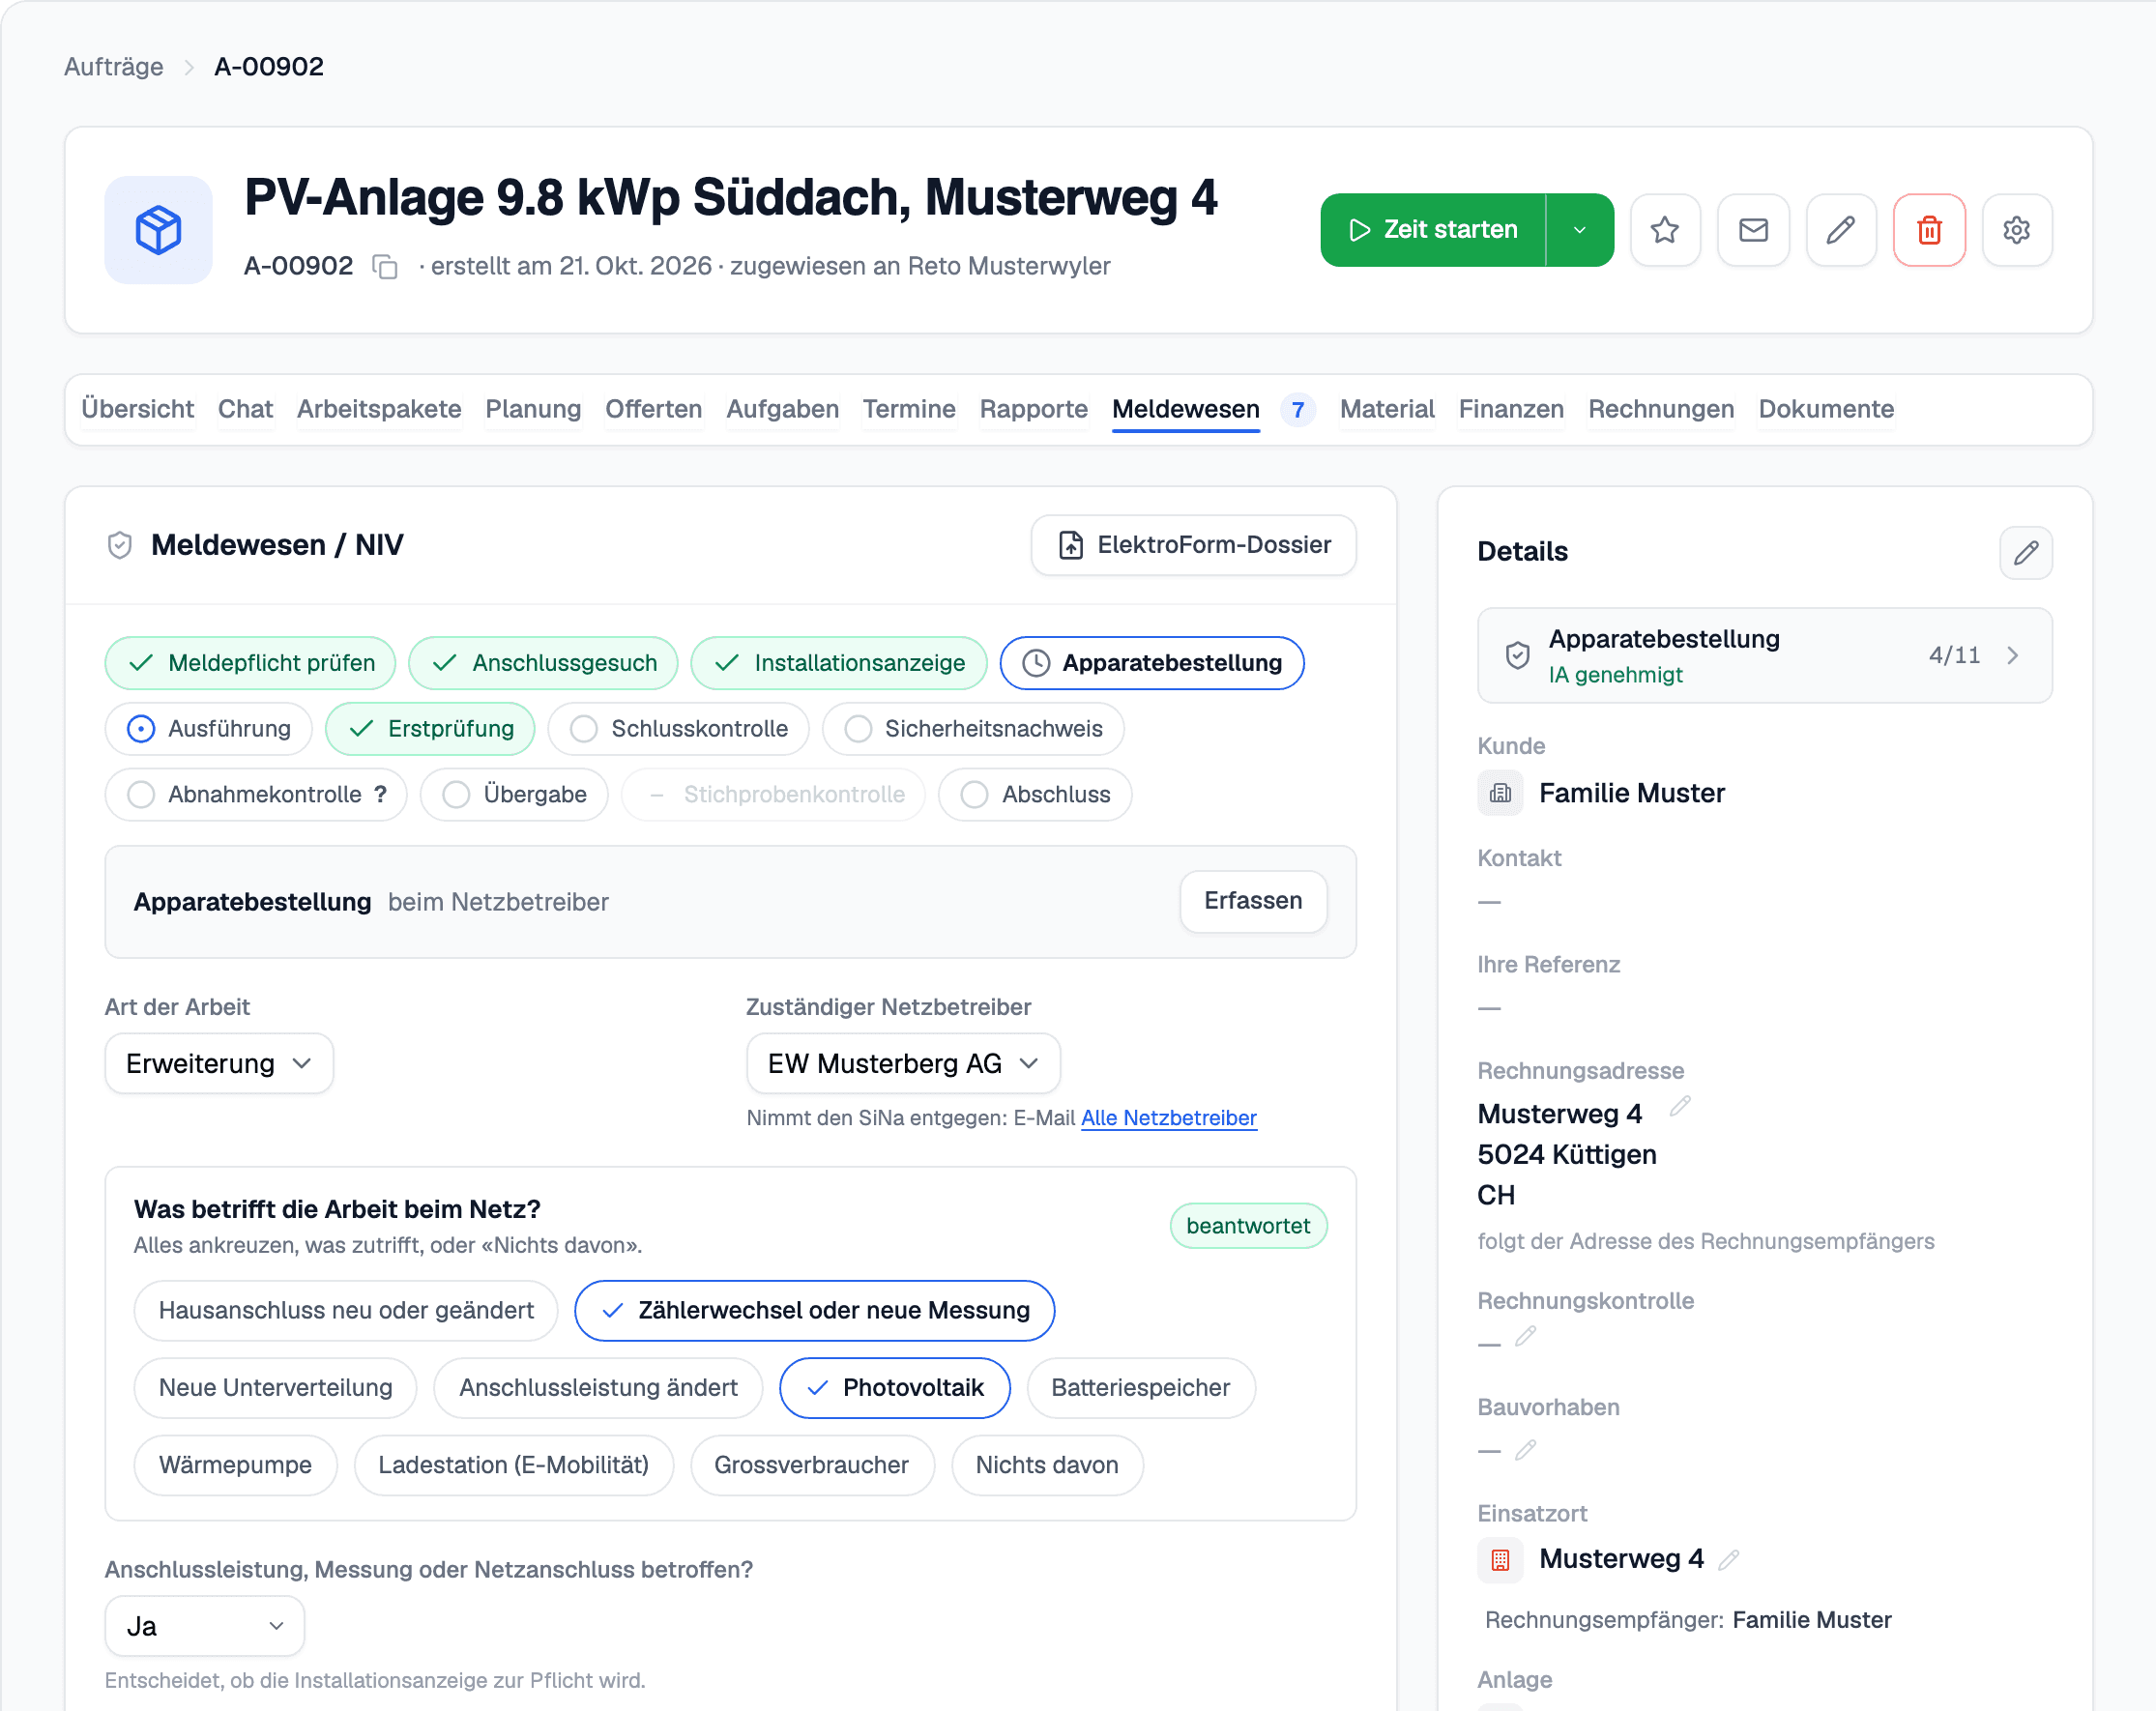Expand the Zeit starten dropdown arrow

1580,230
